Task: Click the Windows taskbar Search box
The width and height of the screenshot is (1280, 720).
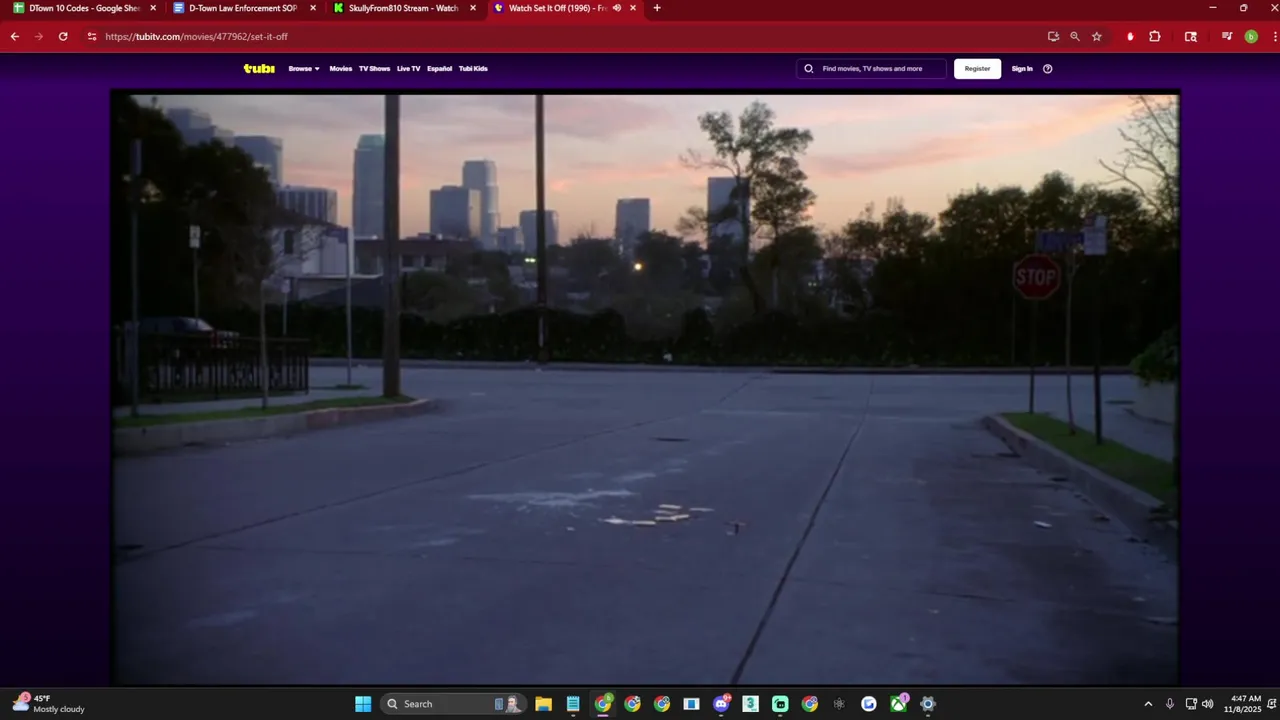Action: point(453,704)
